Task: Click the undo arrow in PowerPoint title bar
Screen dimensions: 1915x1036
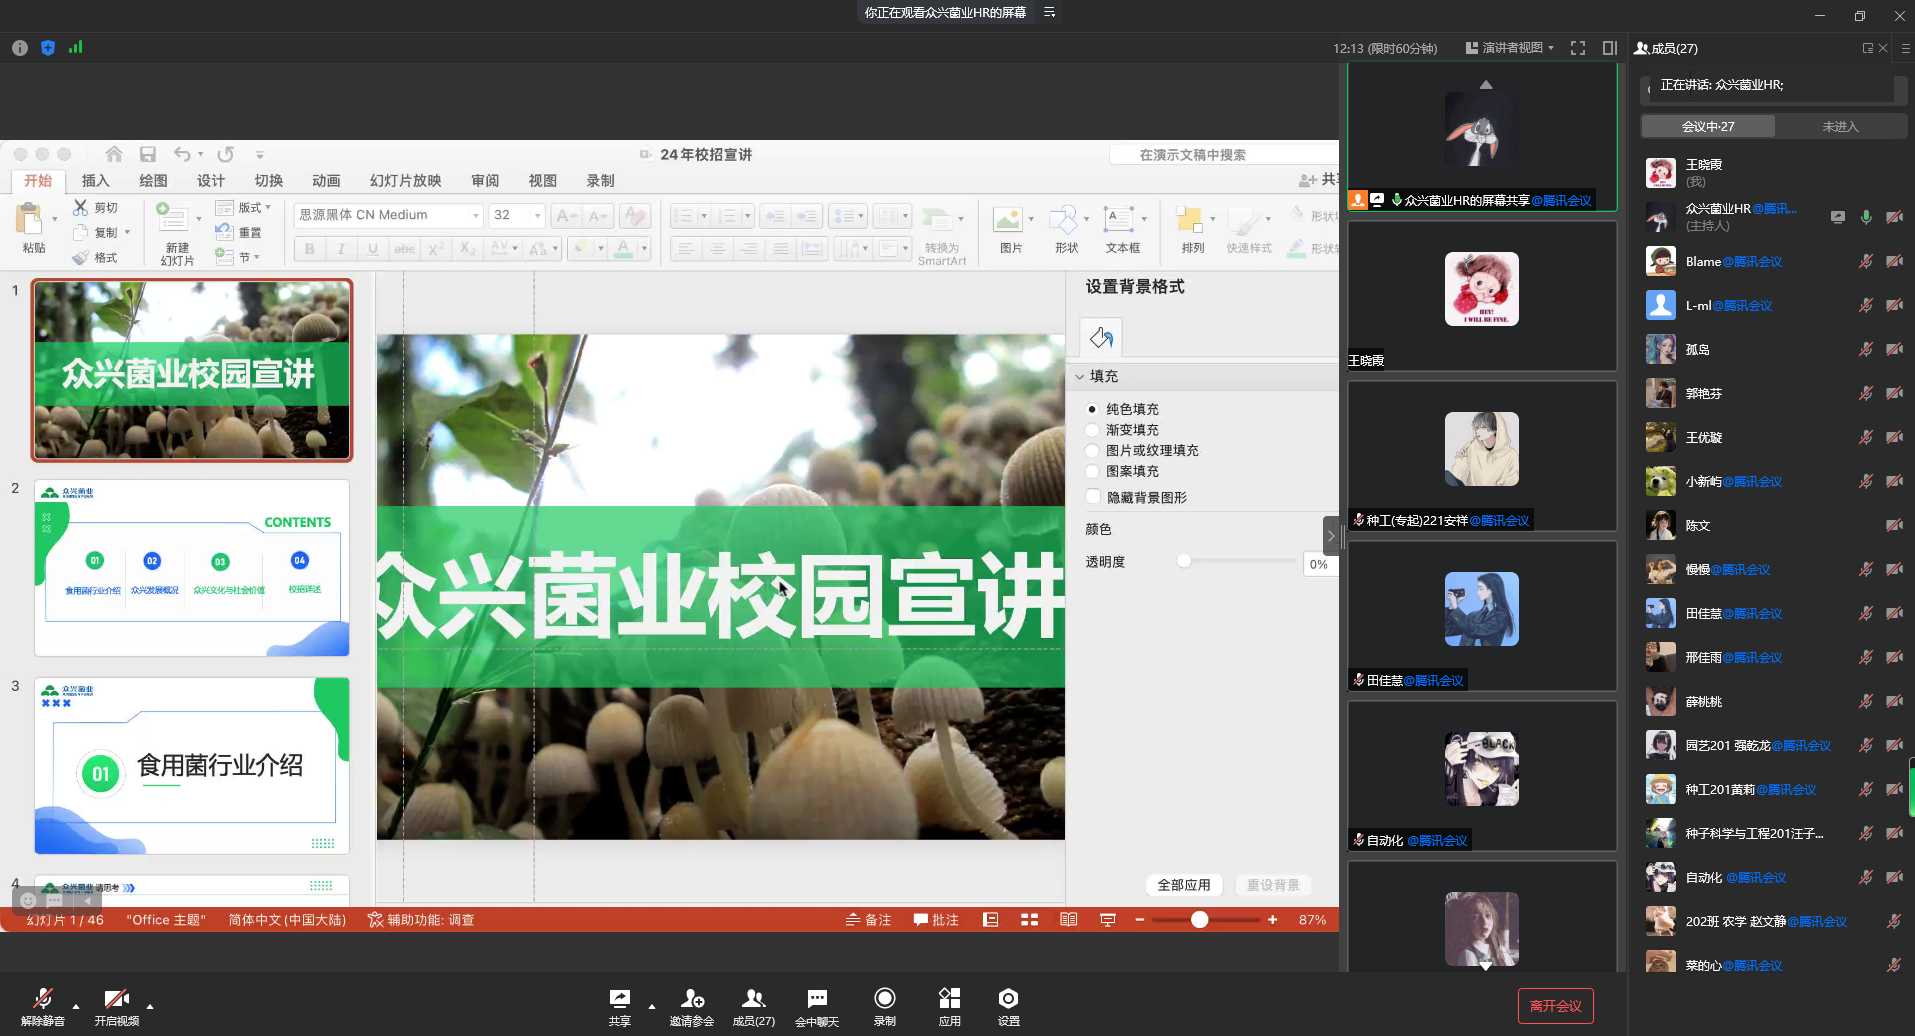Action: 182,154
